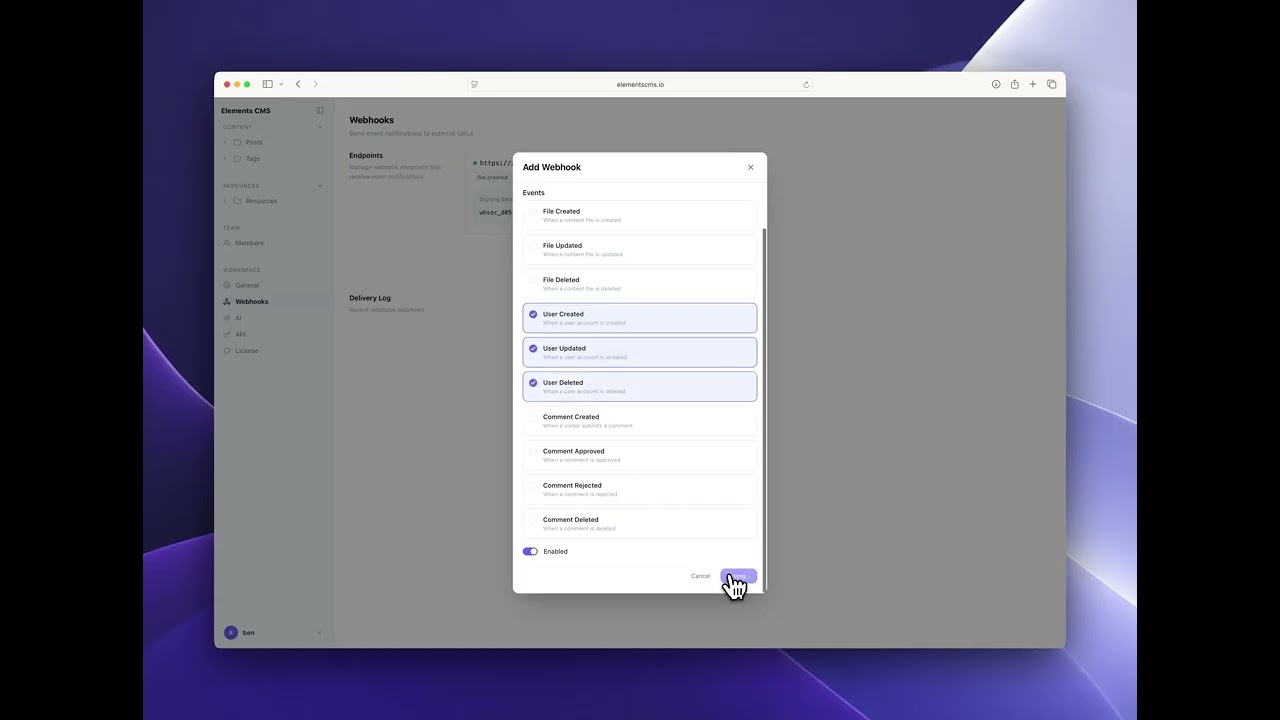The width and height of the screenshot is (1280, 720).
Task: Click Safari sidebar toggle icon
Action: [267, 84]
